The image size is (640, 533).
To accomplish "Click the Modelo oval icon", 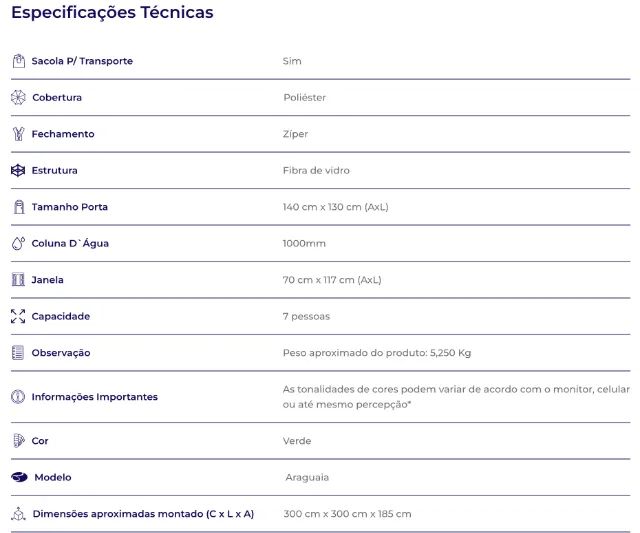I will pos(19,477).
